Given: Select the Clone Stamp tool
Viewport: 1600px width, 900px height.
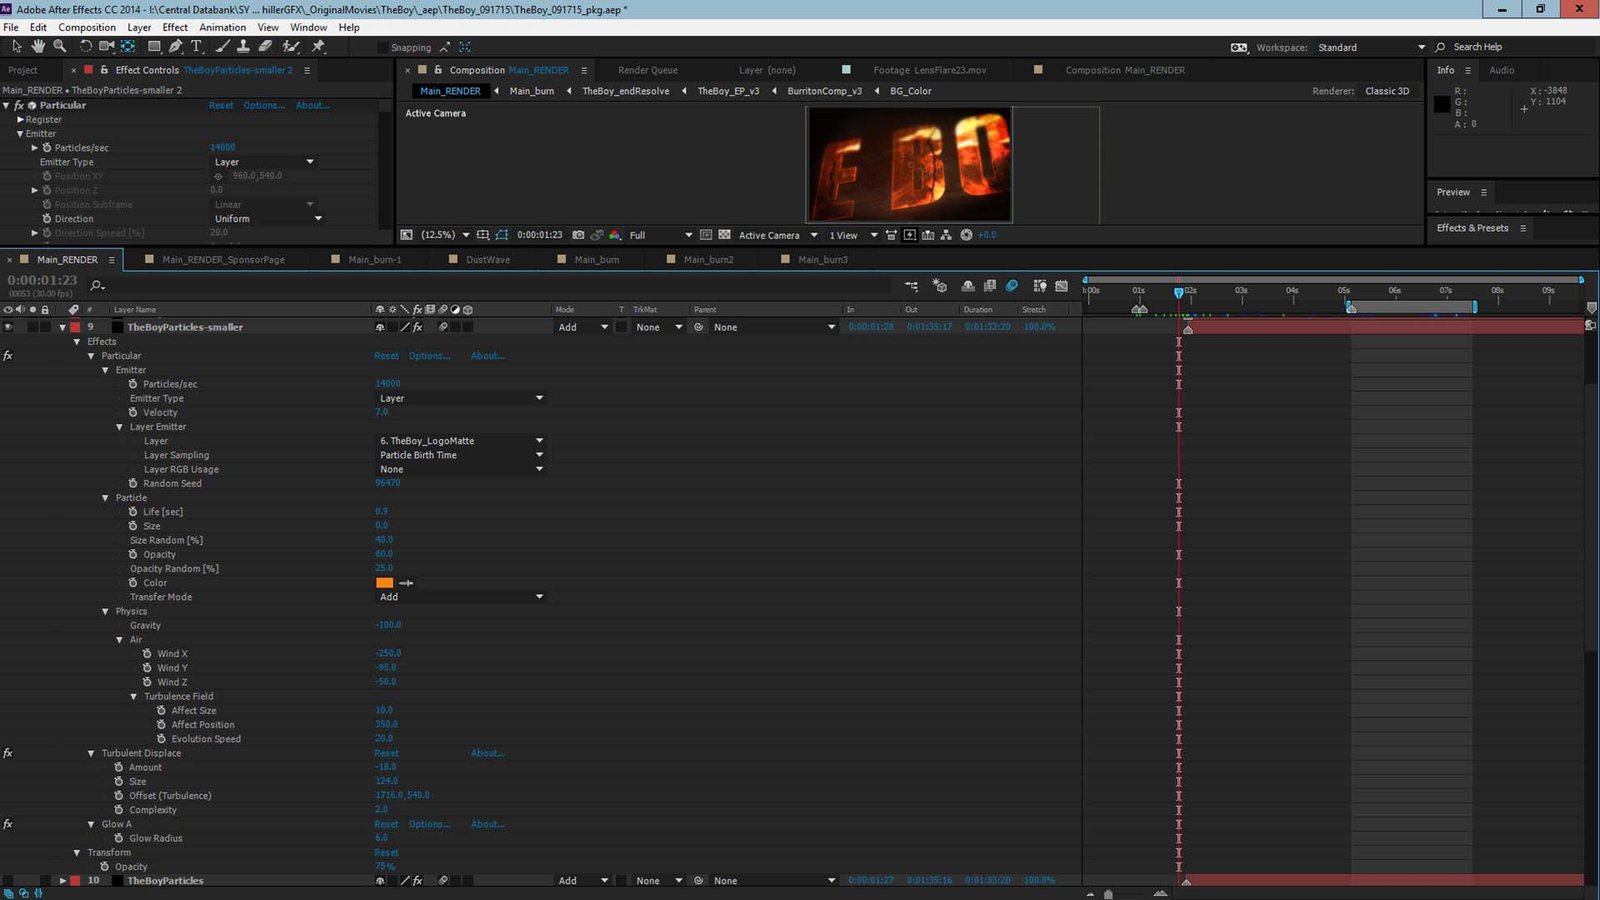Looking at the screenshot, I should [x=243, y=47].
